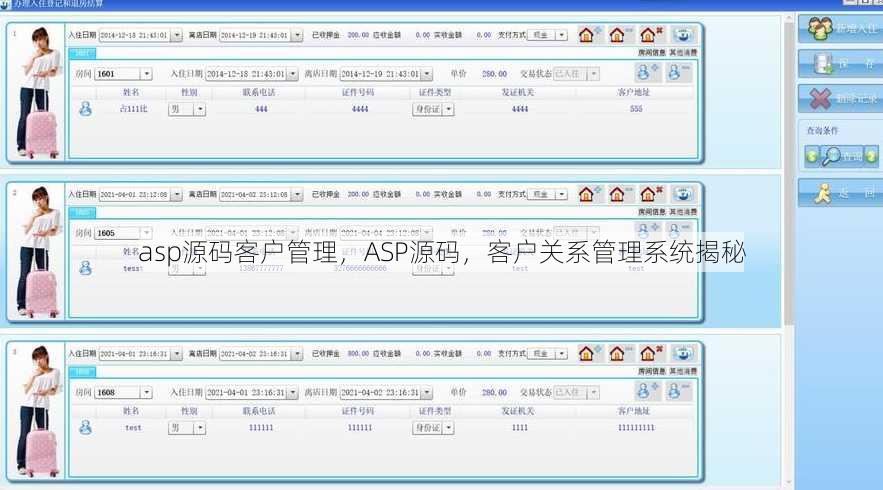Click previous green arrow beside 查询

pyautogui.click(x=811, y=155)
